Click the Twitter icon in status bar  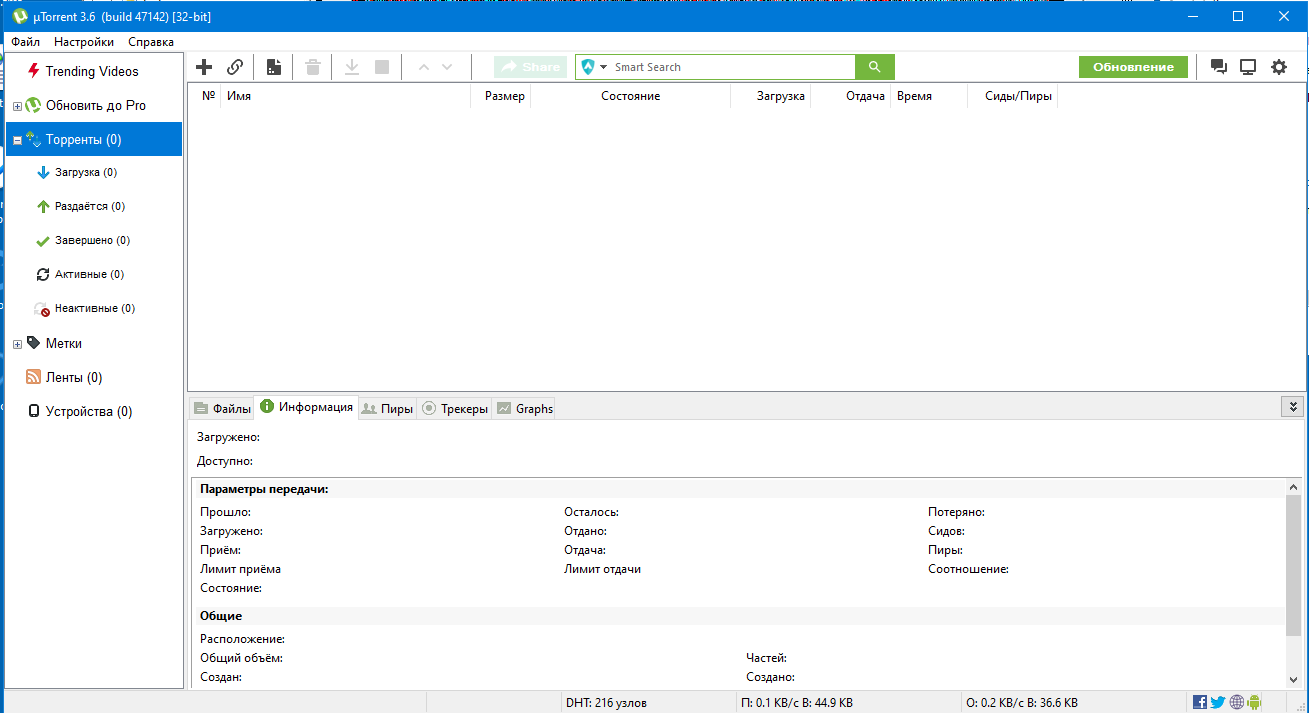1217,702
